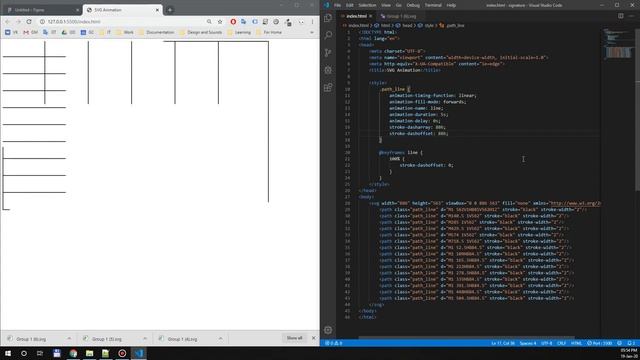Open the Go menu in VS Code
Viewport: 640px width, 360px height.
click(x=399, y=5)
